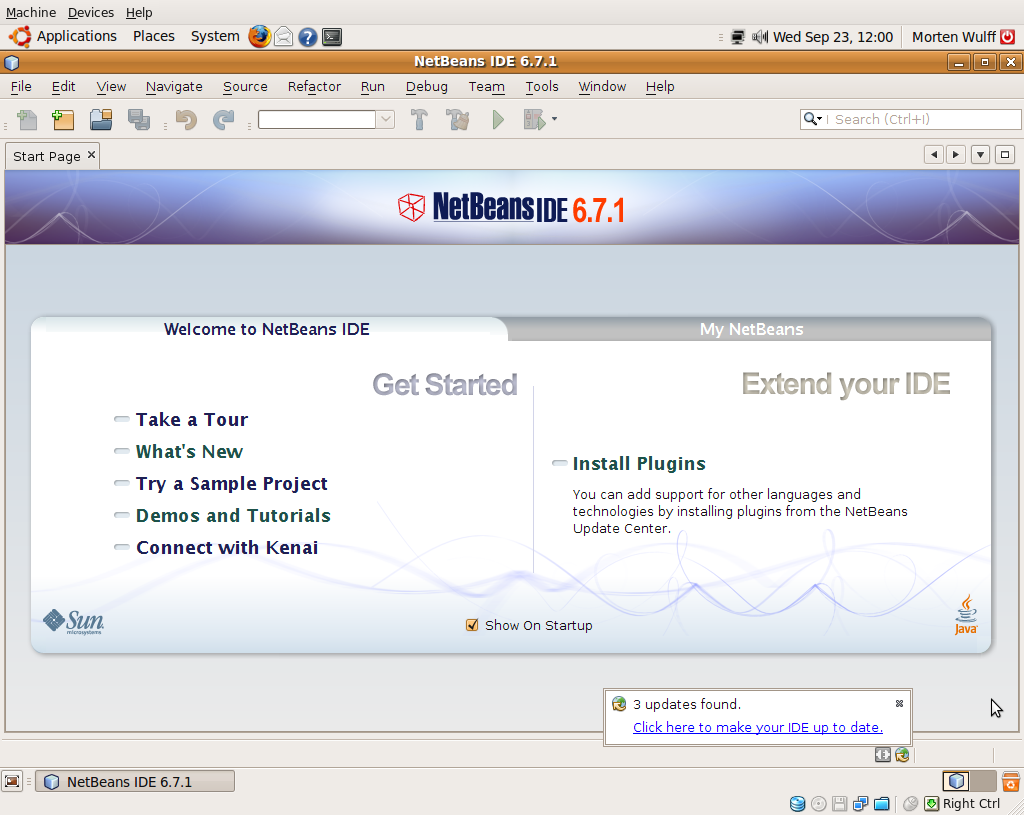
Task: Open the Team menu
Action: [487, 86]
